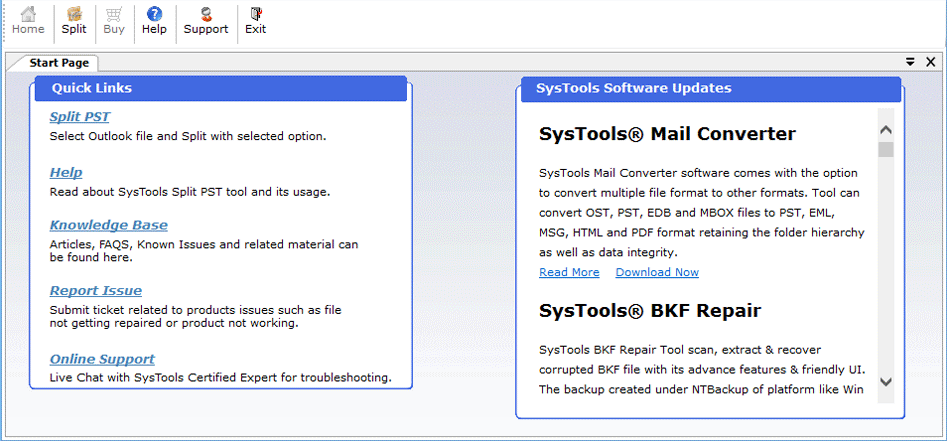Click the Download Now link
This screenshot has height=441, width=947.
pos(657,272)
